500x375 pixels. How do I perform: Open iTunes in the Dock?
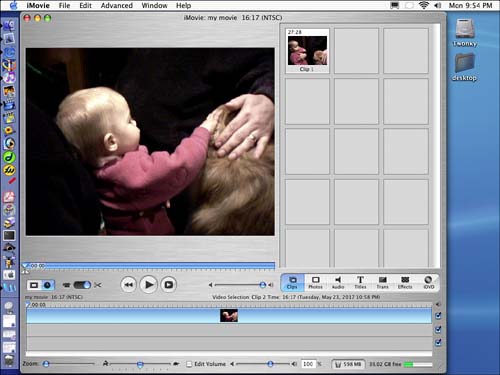(9, 78)
